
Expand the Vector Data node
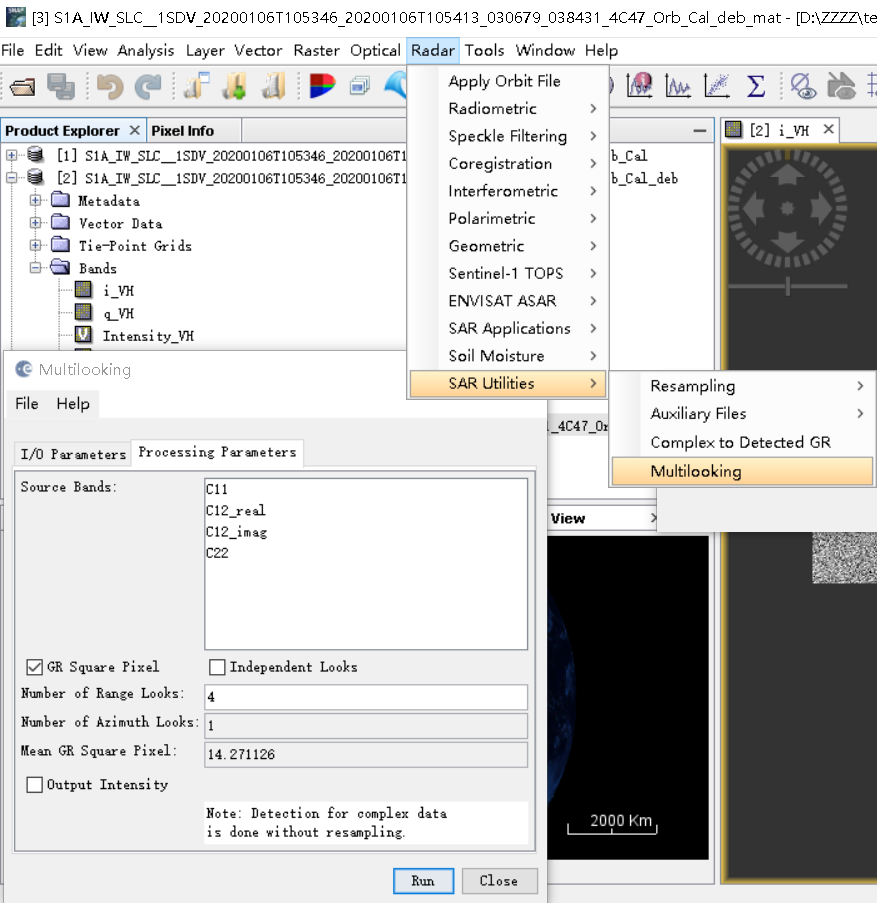click(36, 223)
